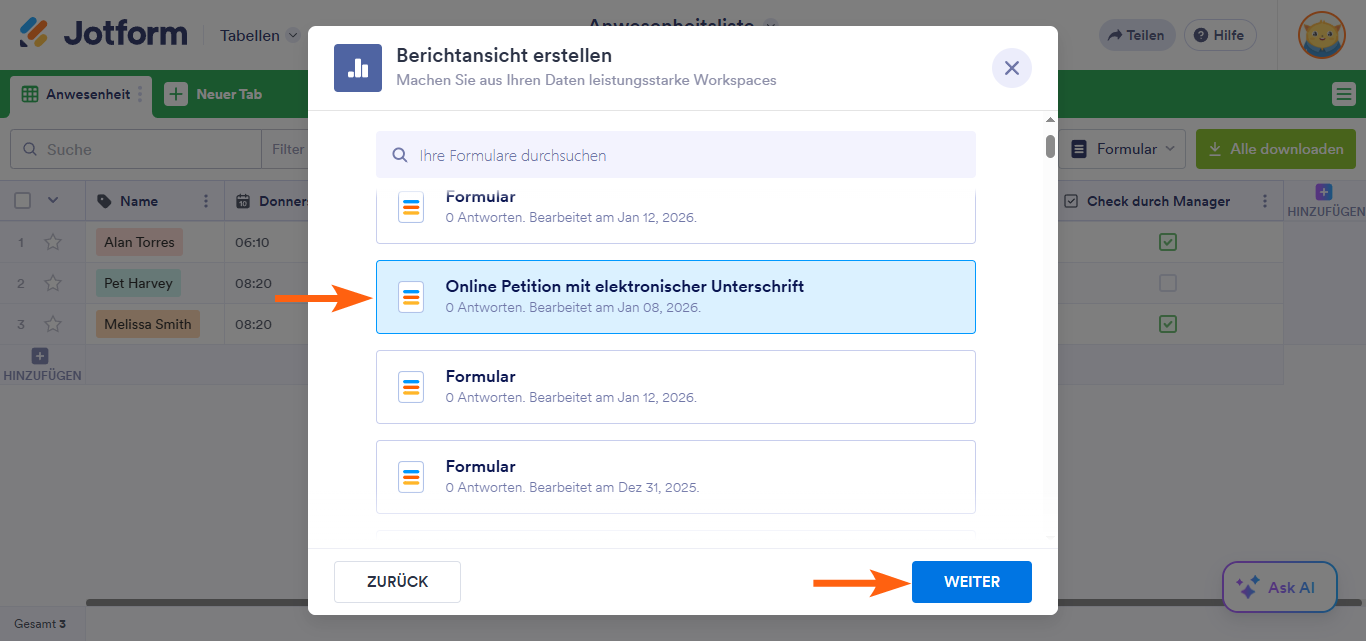Uncheck Check durch Manager for Melissa Smith
The height and width of the screenshot is (641, 1366).
click(1168, 324)
